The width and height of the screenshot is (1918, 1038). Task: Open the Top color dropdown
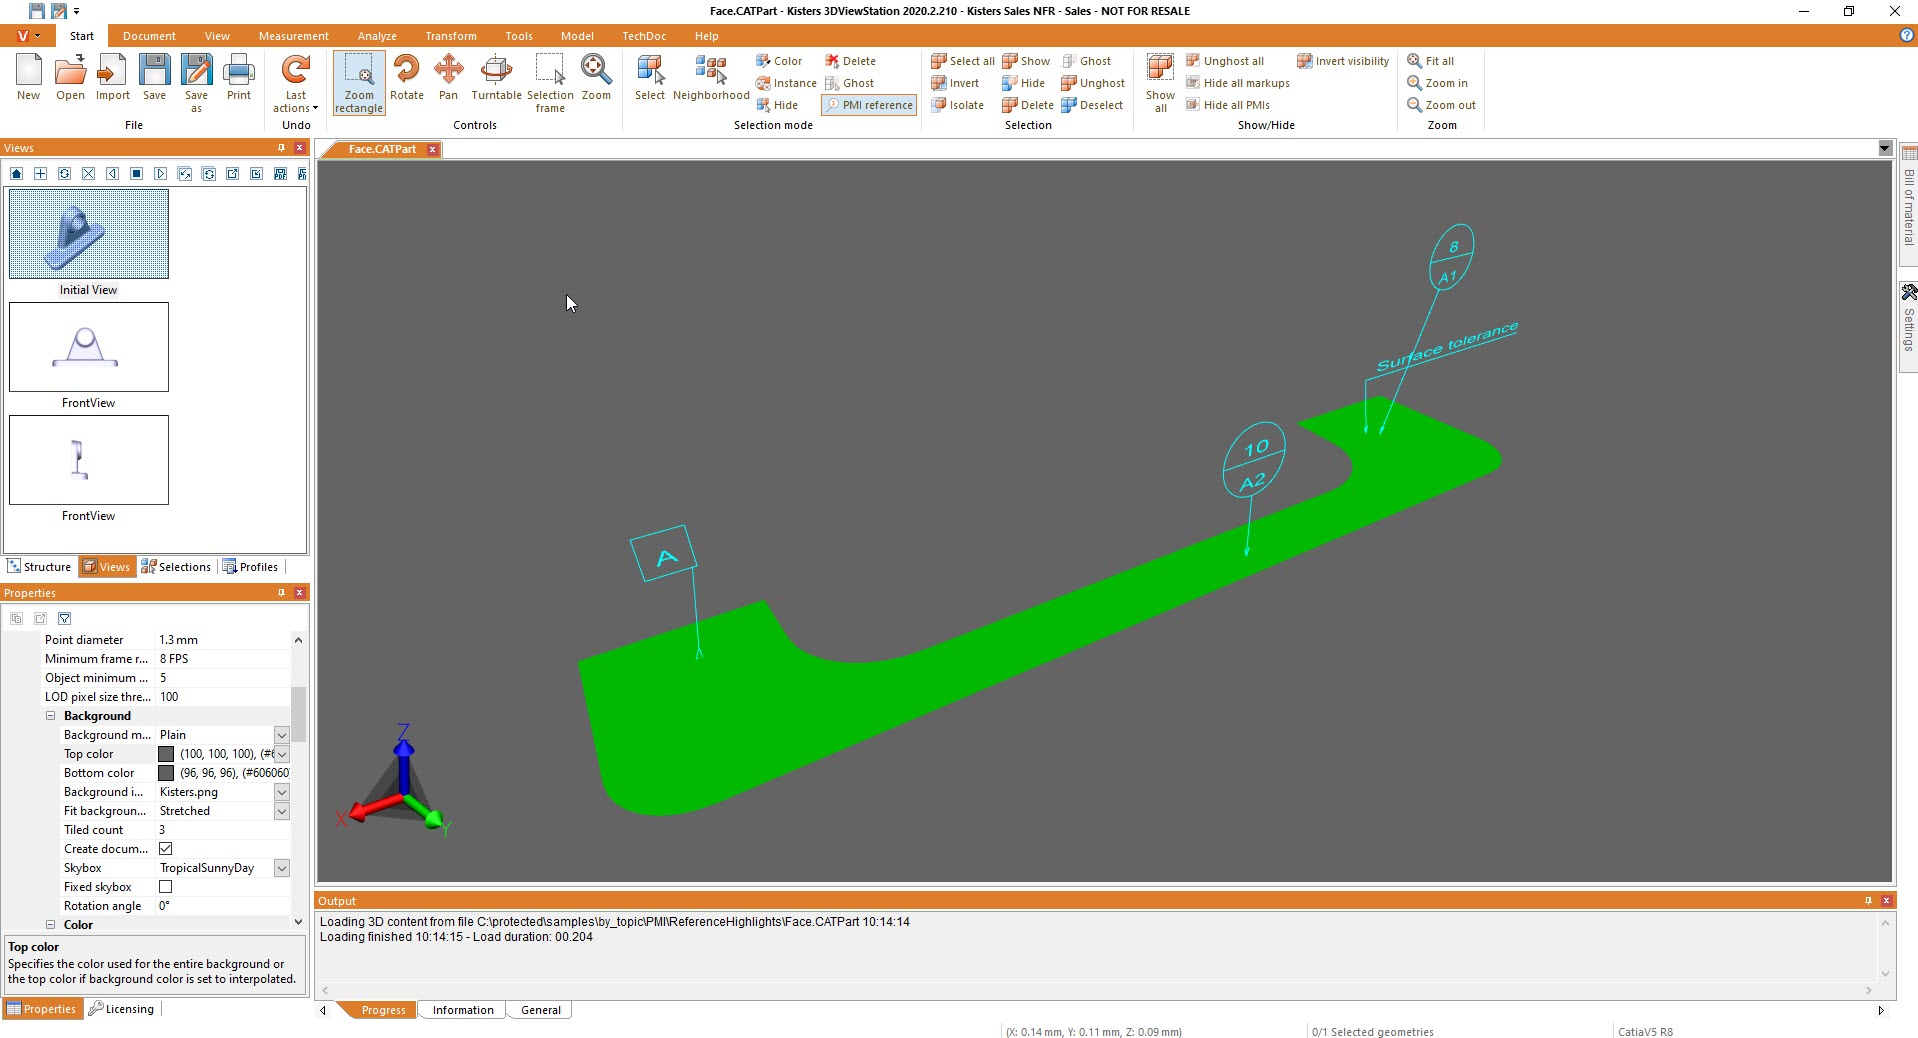[x=282, y=754]
